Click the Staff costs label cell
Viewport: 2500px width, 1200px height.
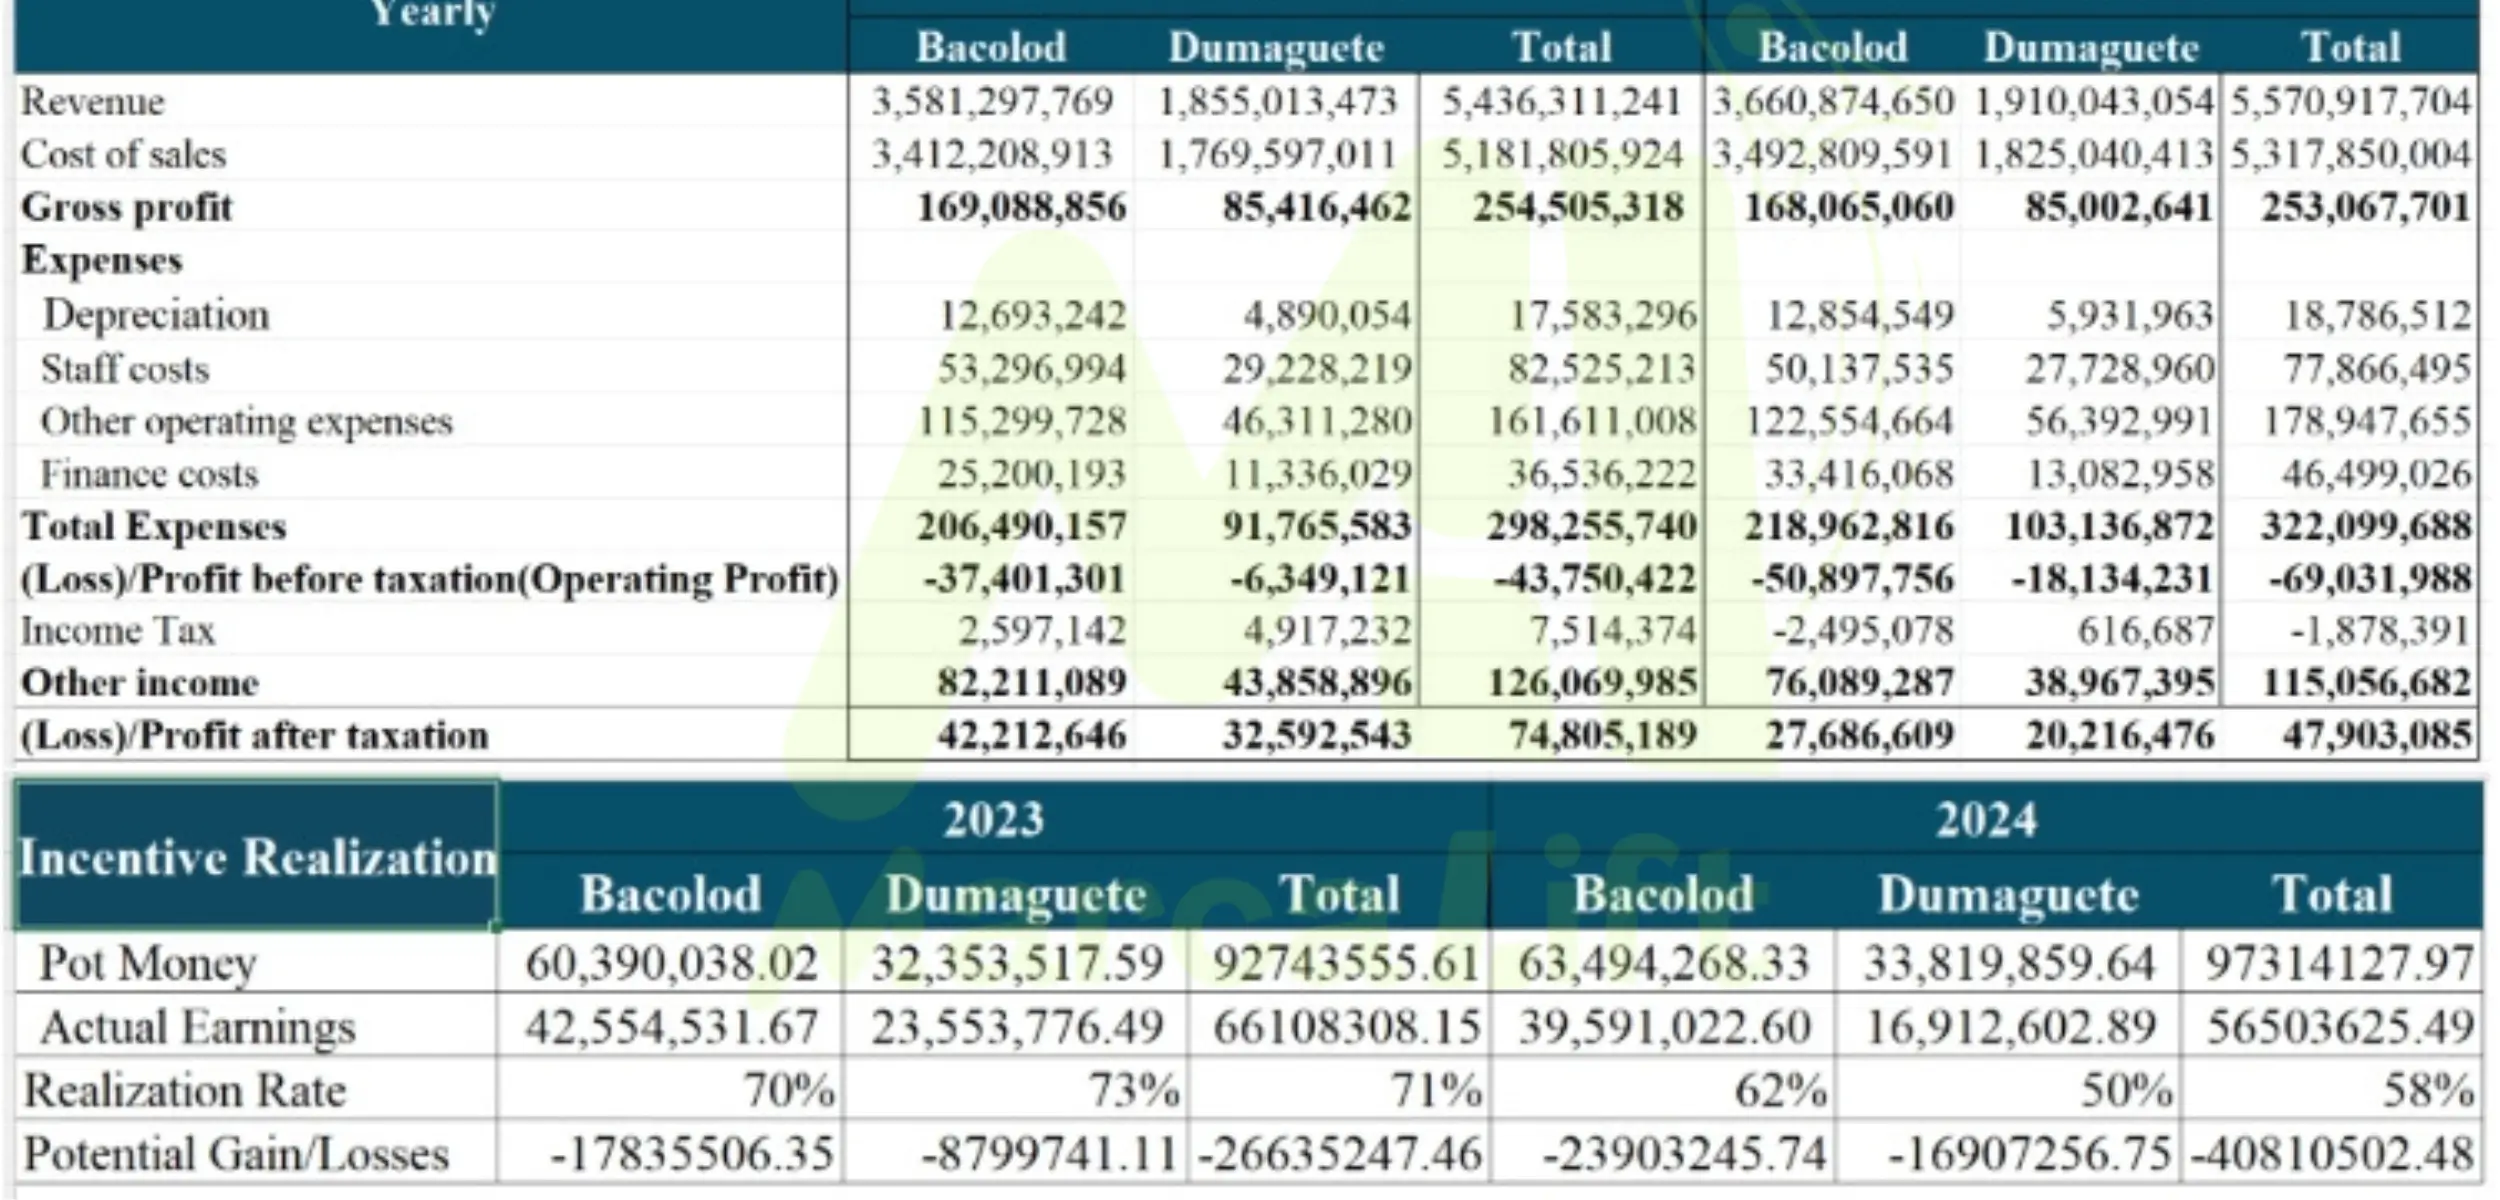coord(125,370)
